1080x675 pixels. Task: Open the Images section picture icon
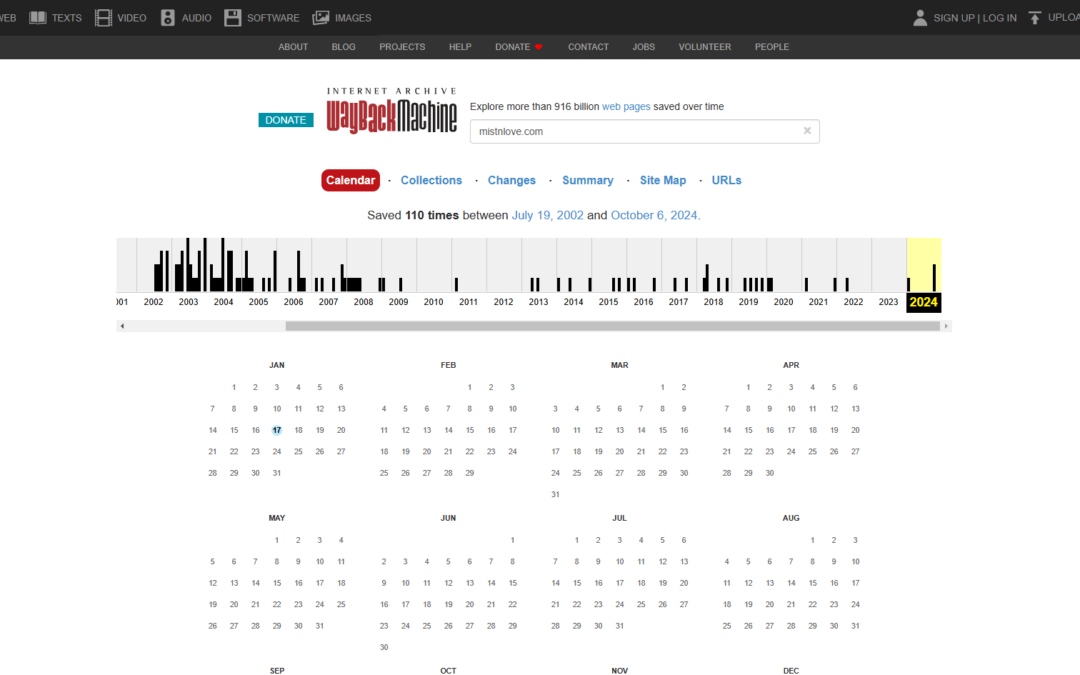320,18
